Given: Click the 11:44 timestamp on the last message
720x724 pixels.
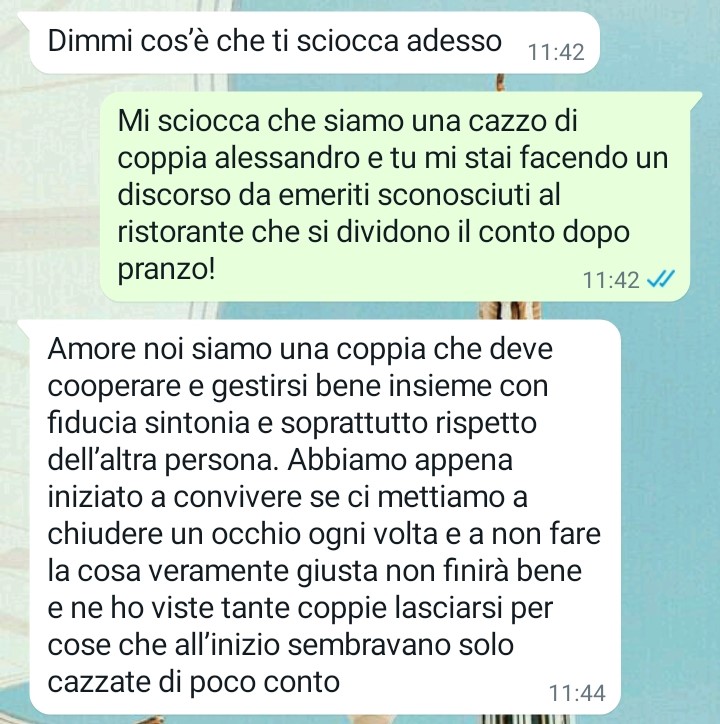Looking at the screenshot, I should coord(577,693).
